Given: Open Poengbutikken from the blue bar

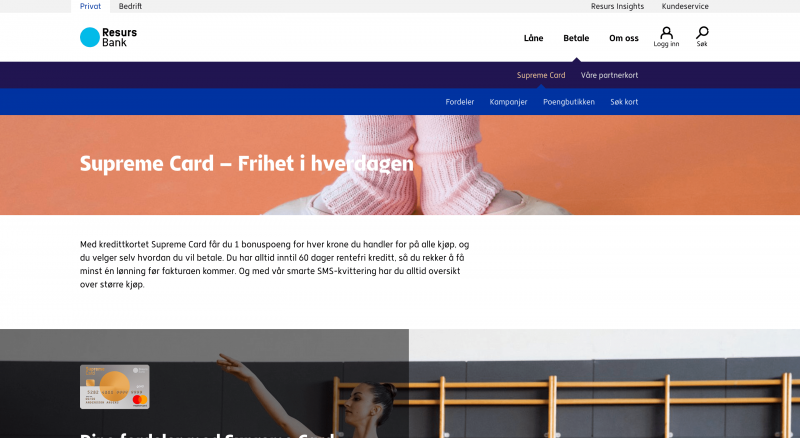Looking at the screenshot, I should 569,102.
